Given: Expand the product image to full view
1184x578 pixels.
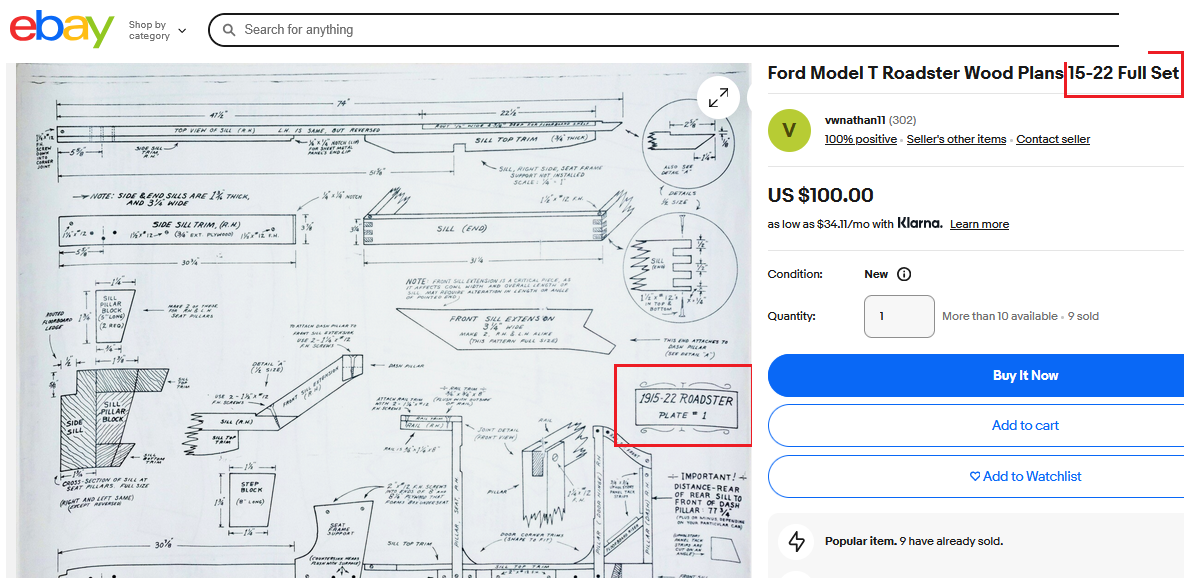Looking at the screenshot, I should coord(718,97).
